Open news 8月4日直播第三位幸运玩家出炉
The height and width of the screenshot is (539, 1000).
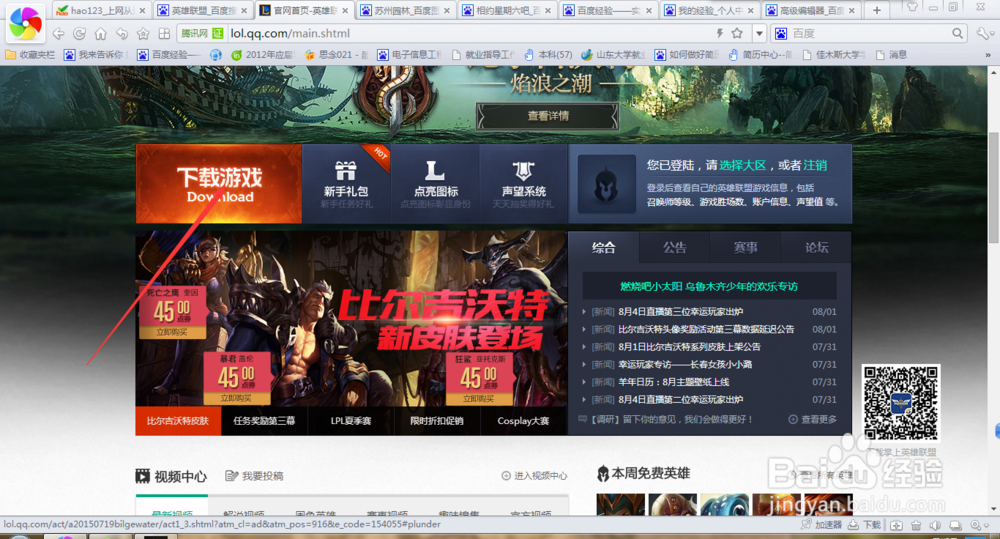tap(680, 312)
